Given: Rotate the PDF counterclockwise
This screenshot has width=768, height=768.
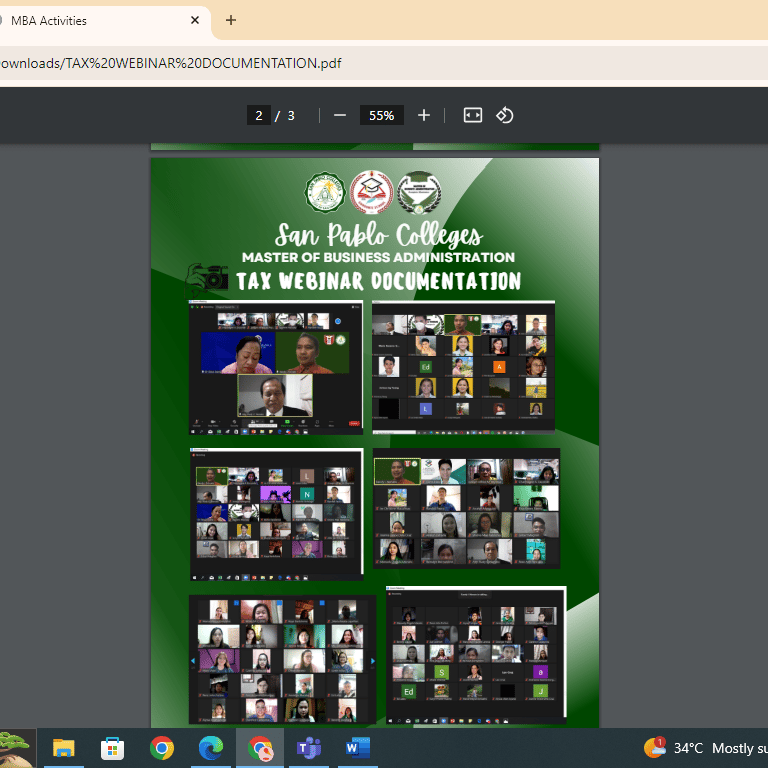Looking at the screenshot, I should [504, 116].
